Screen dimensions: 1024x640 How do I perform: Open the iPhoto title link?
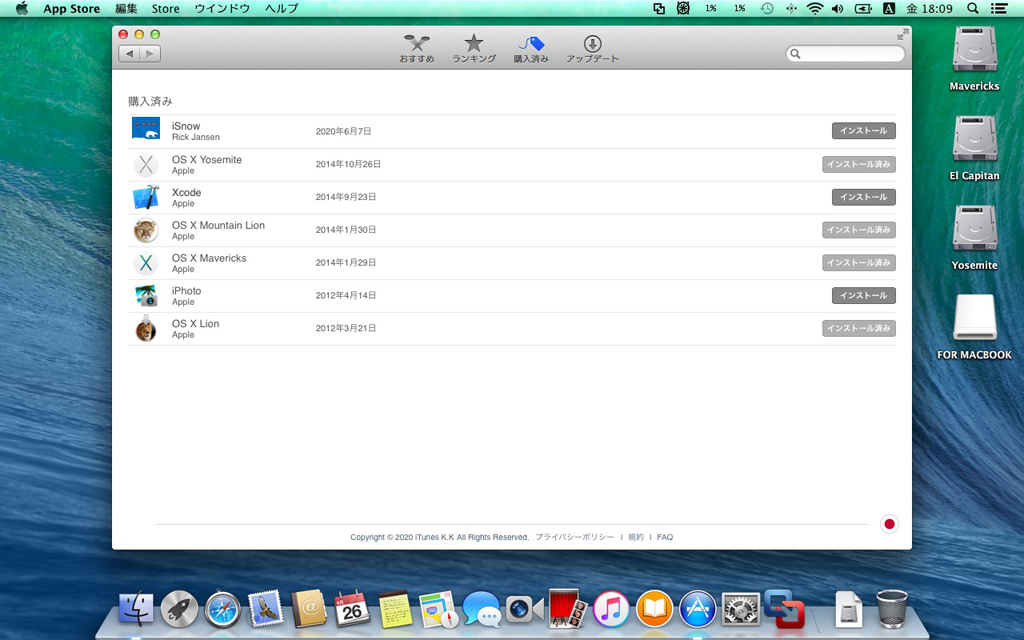tap(186, 291)
